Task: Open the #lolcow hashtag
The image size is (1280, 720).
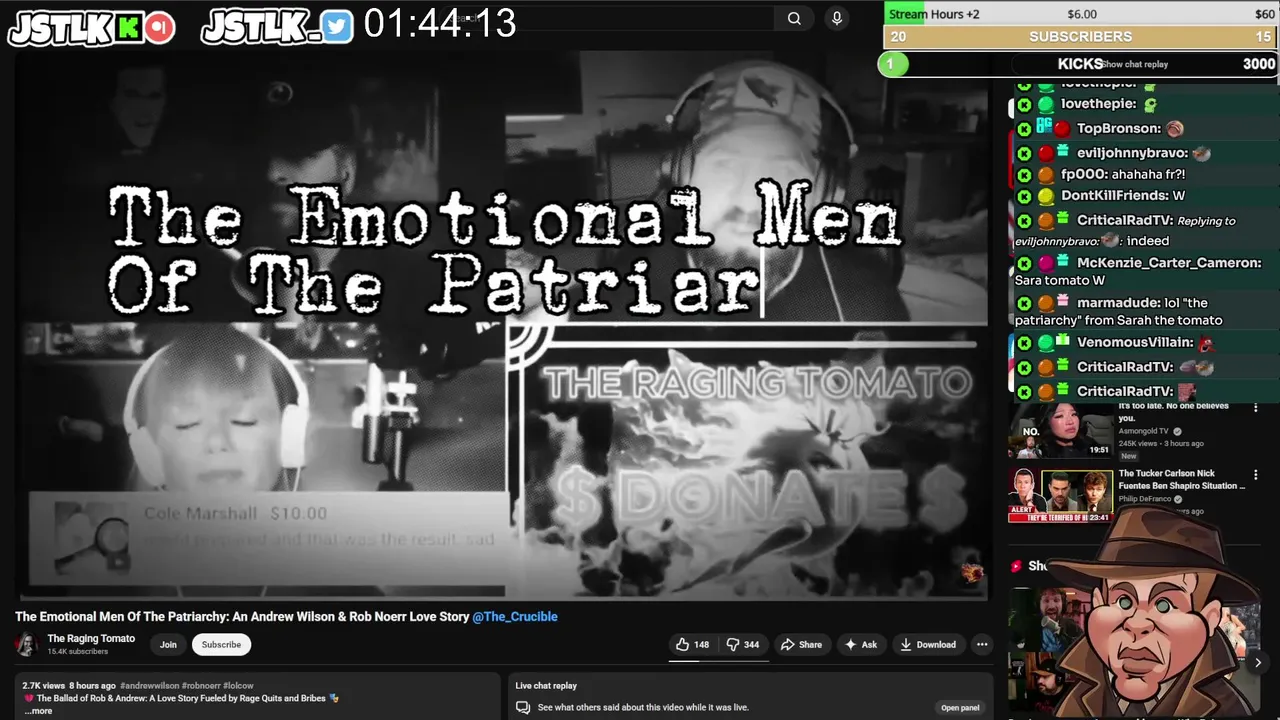Action: (x=239, y=686)
